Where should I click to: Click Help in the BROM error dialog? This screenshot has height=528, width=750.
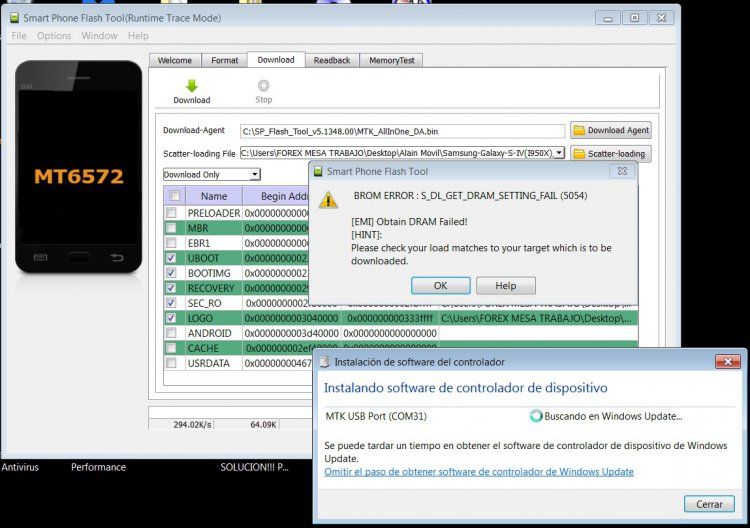pyautogui.click(x=506, y=286)
